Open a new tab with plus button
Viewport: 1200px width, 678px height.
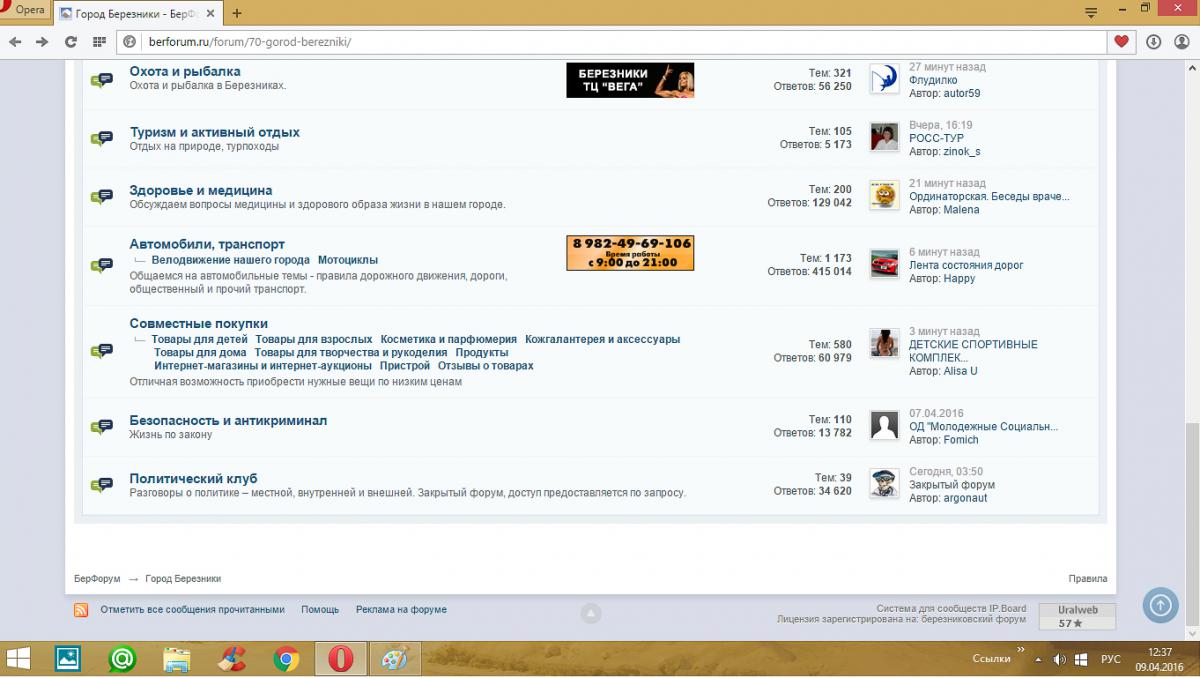click(x=237, y=13)
